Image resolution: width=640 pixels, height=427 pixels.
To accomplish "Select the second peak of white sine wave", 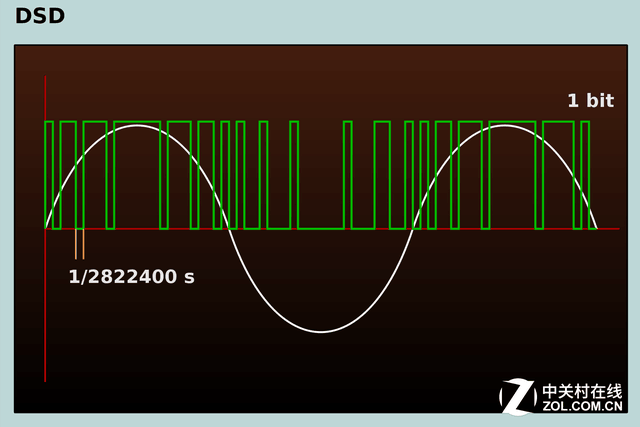I will click(x=505, y=126).
